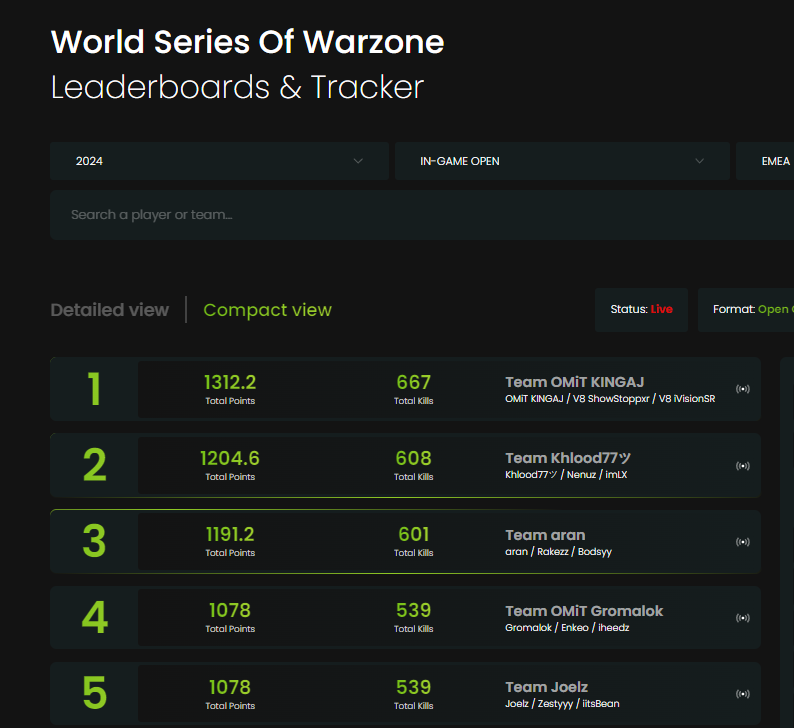Click the 1204.6 Total Points value
Viewport: 794px width, 728px height.
(x=230, y=458)
